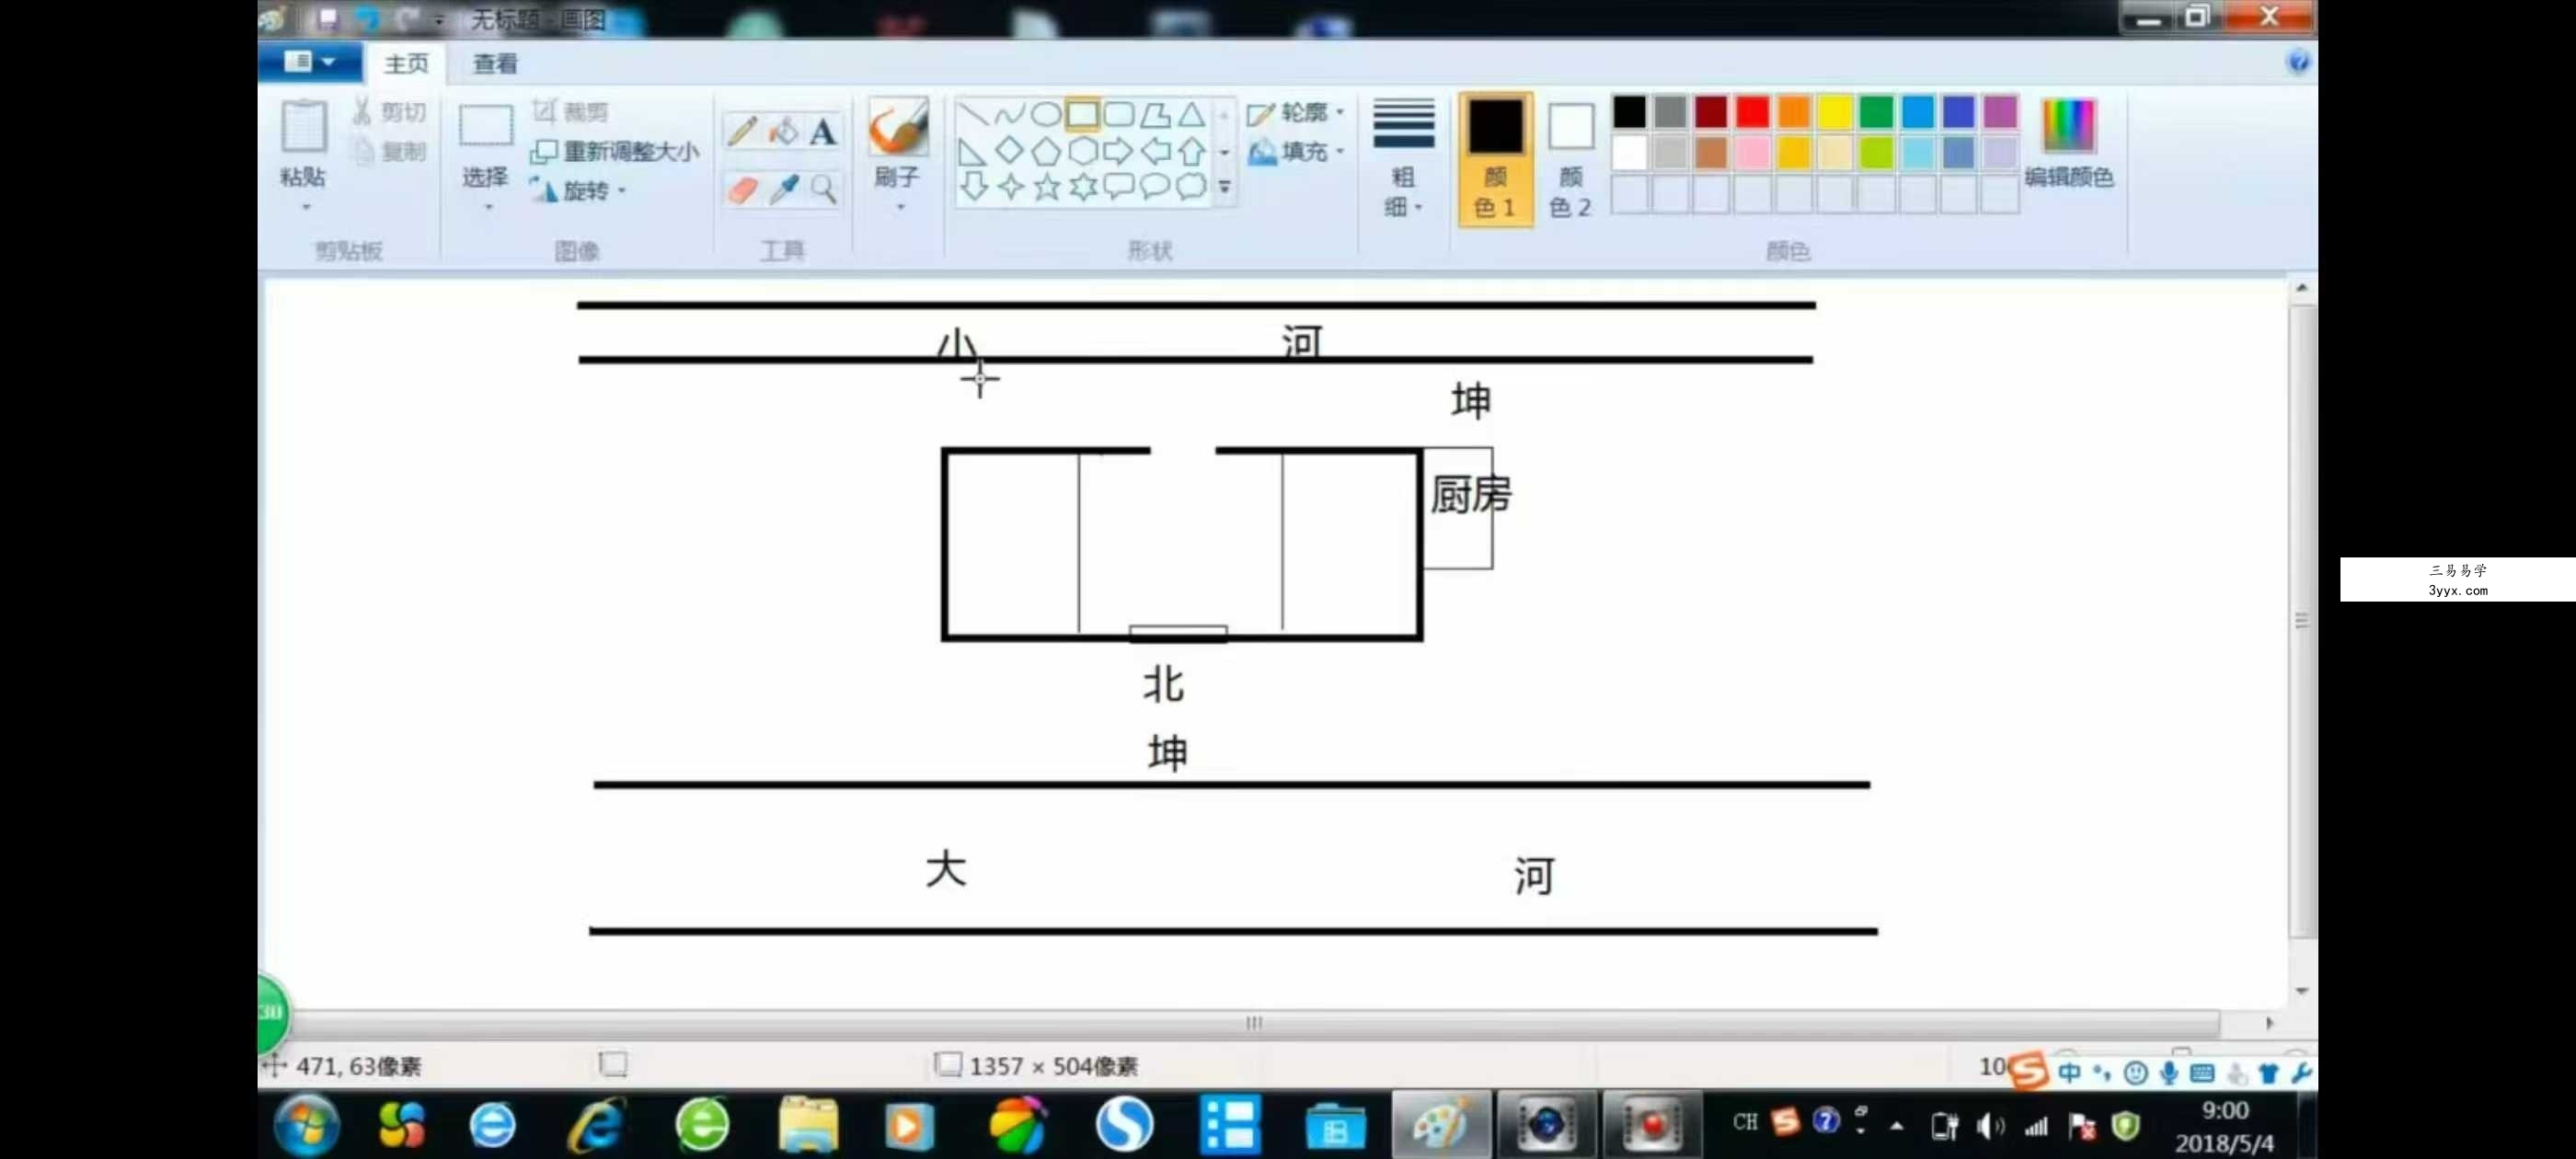Select the Fill with color bucket tool

783,131
